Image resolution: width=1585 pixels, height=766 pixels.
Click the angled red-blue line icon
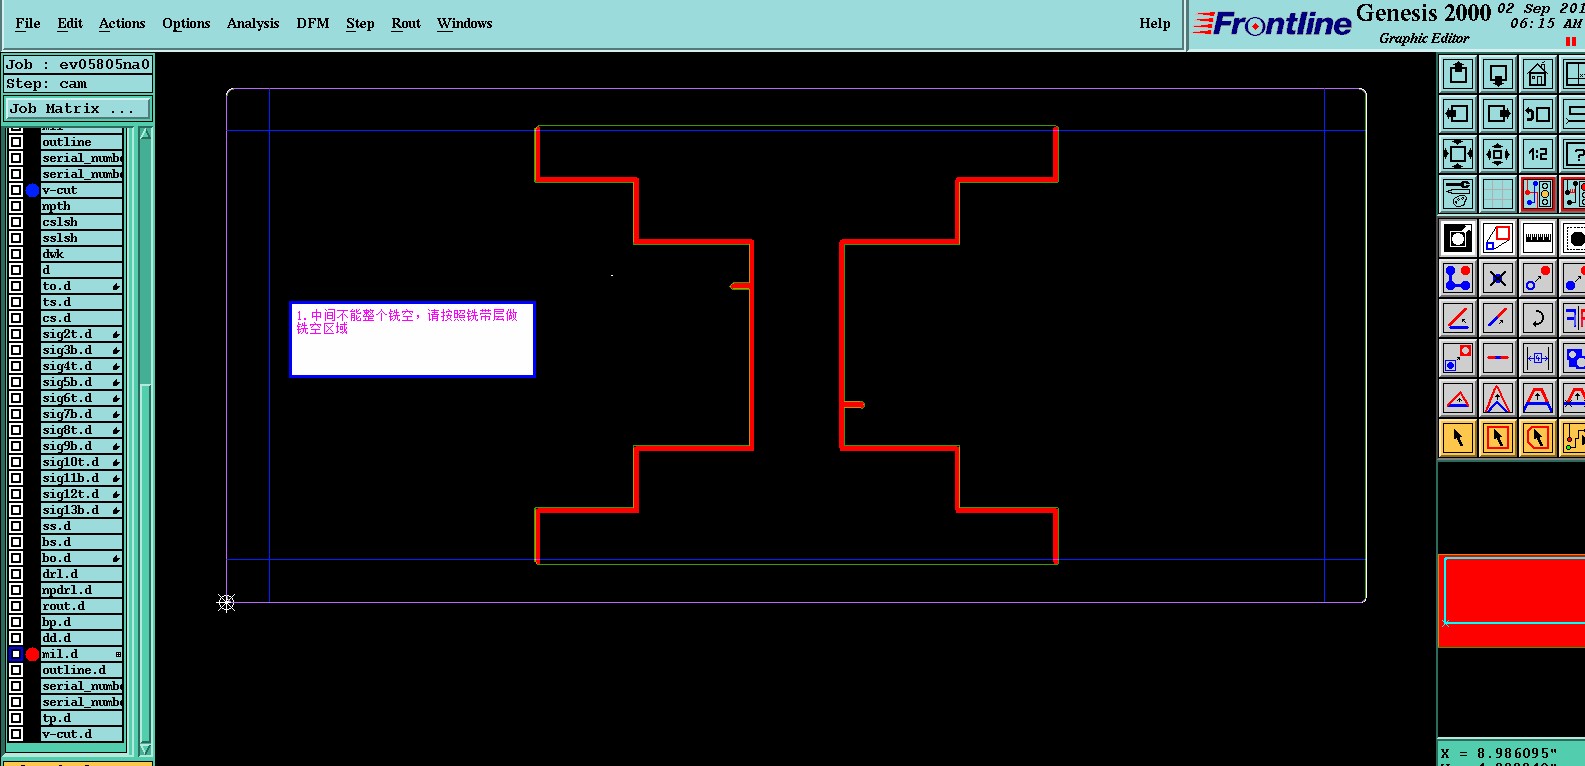coord(1458,318)
